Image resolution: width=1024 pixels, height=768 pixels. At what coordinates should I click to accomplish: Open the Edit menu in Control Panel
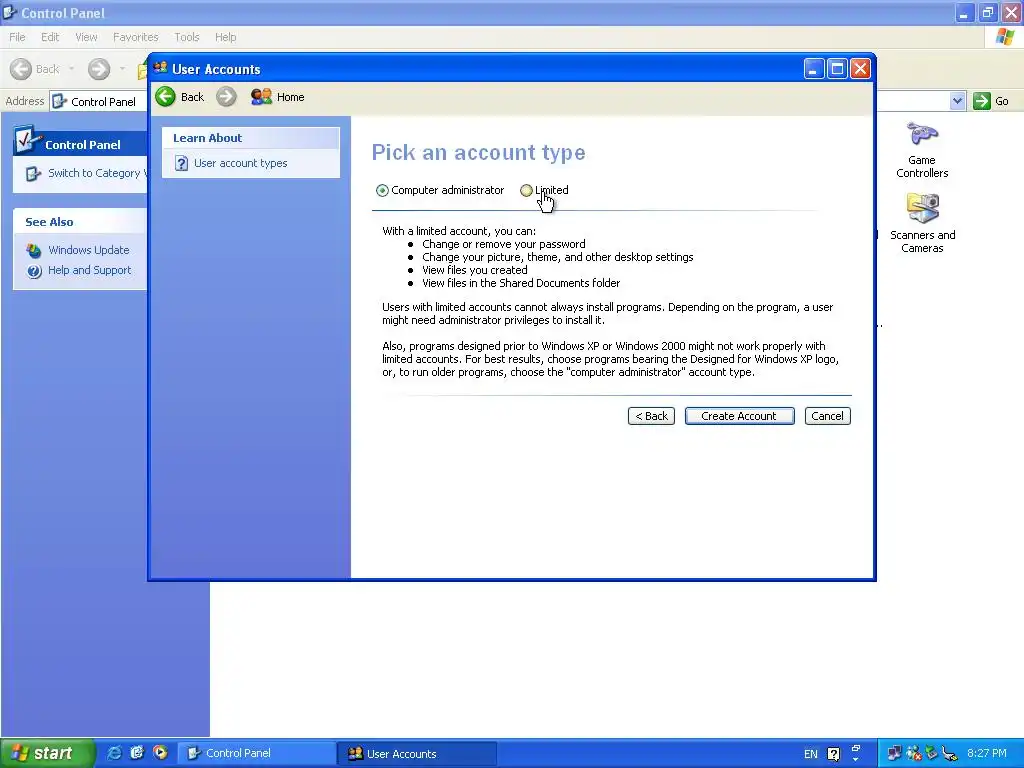50,37
